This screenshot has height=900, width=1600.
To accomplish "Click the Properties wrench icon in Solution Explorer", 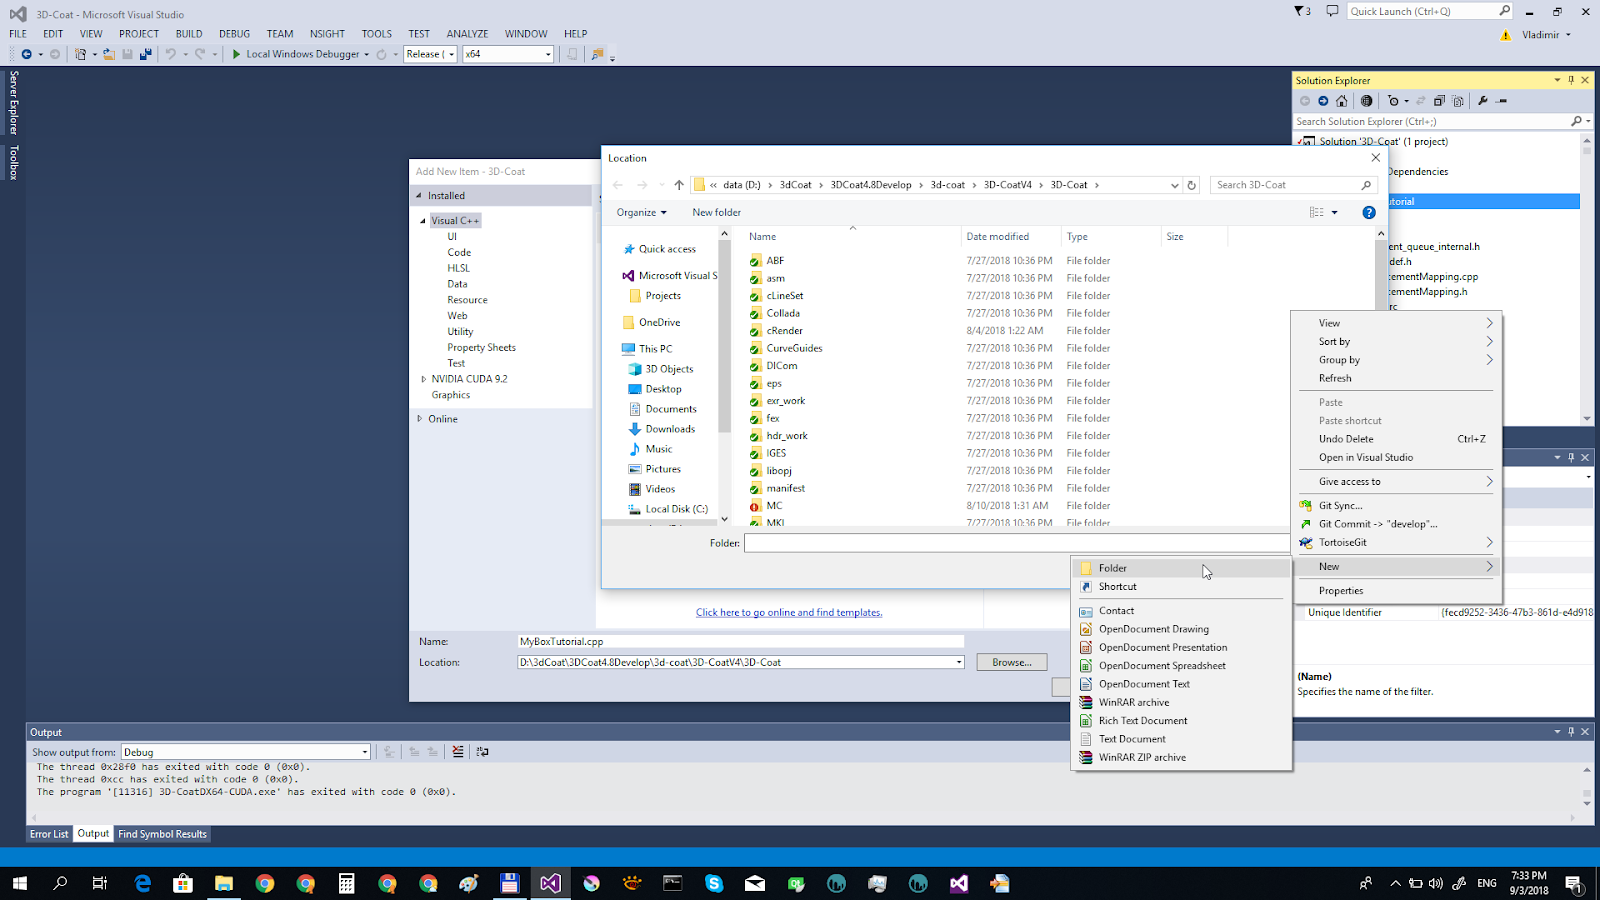I will coord(1483,101).
